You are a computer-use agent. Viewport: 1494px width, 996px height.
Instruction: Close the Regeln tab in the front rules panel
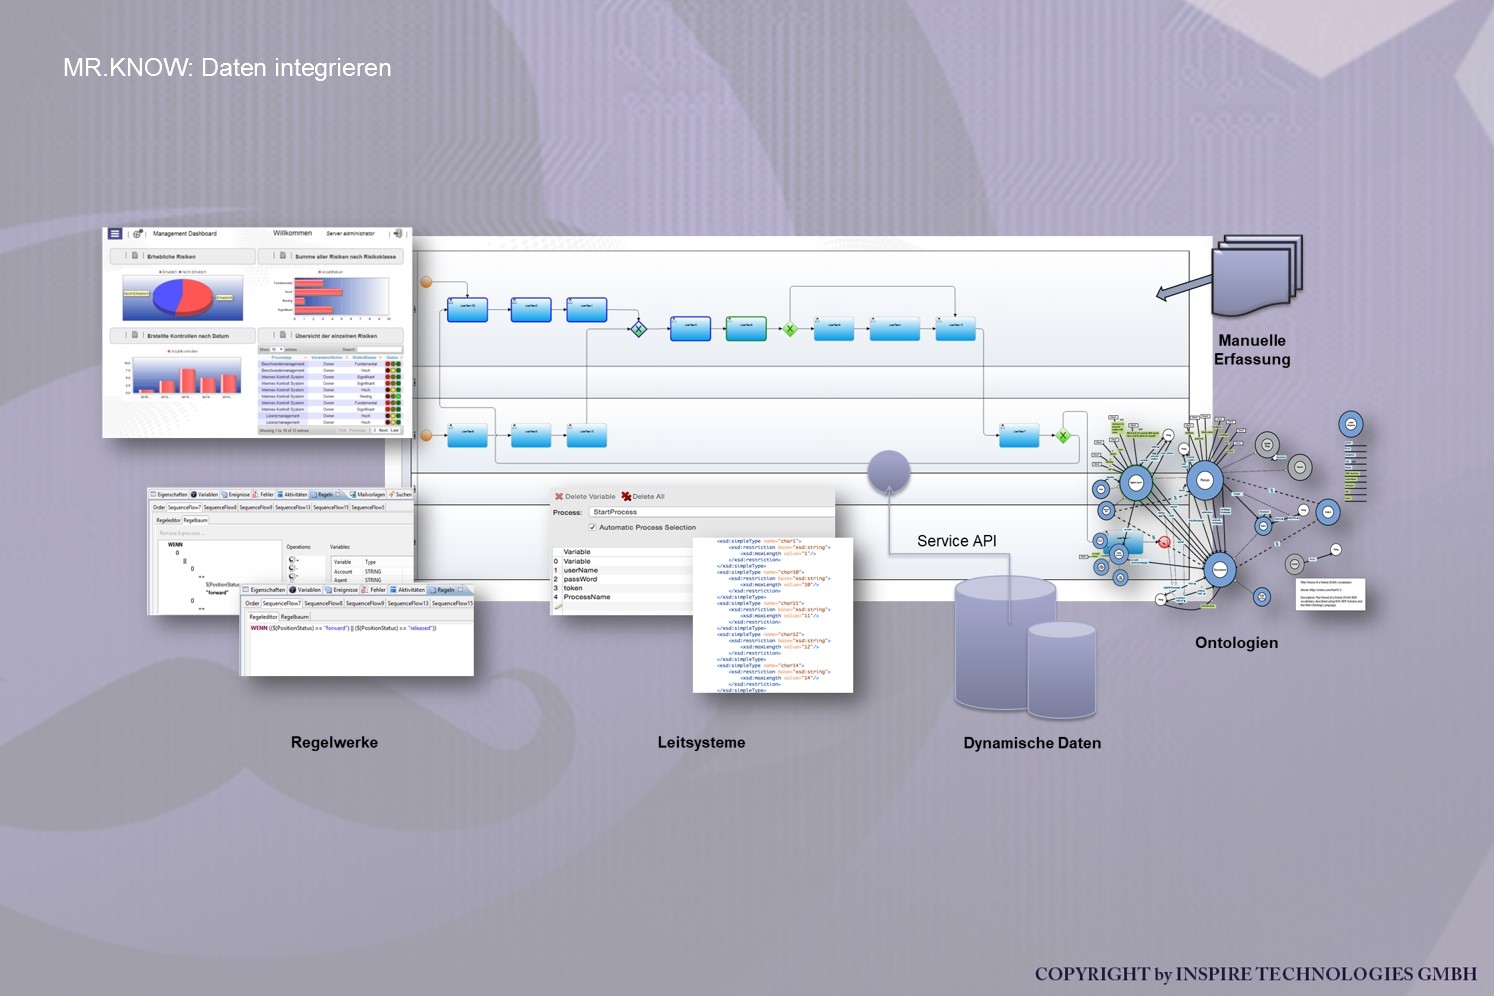coord(460,590)
